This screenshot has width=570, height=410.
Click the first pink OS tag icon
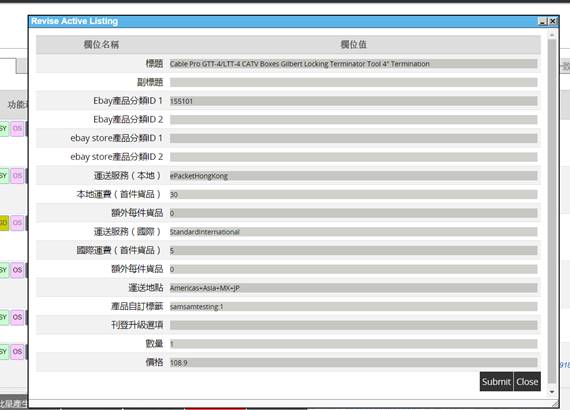(x=17, y=128)
